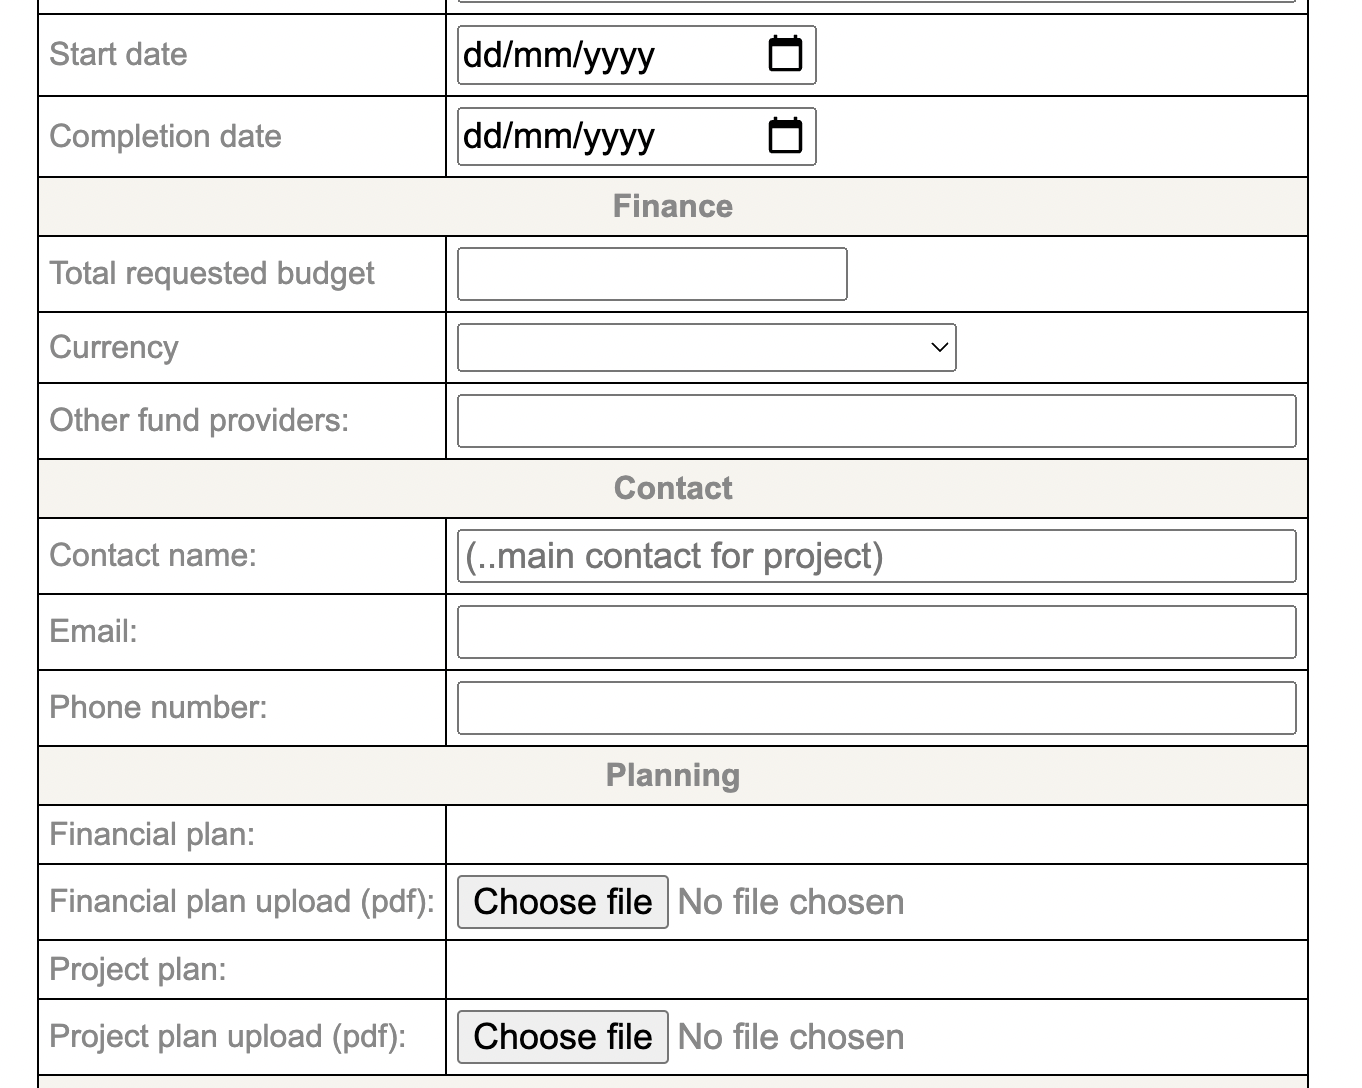Select the month segment of Start date
Image resolution: width=1362 pixels, height=1088 pixels.
(540, 55)
